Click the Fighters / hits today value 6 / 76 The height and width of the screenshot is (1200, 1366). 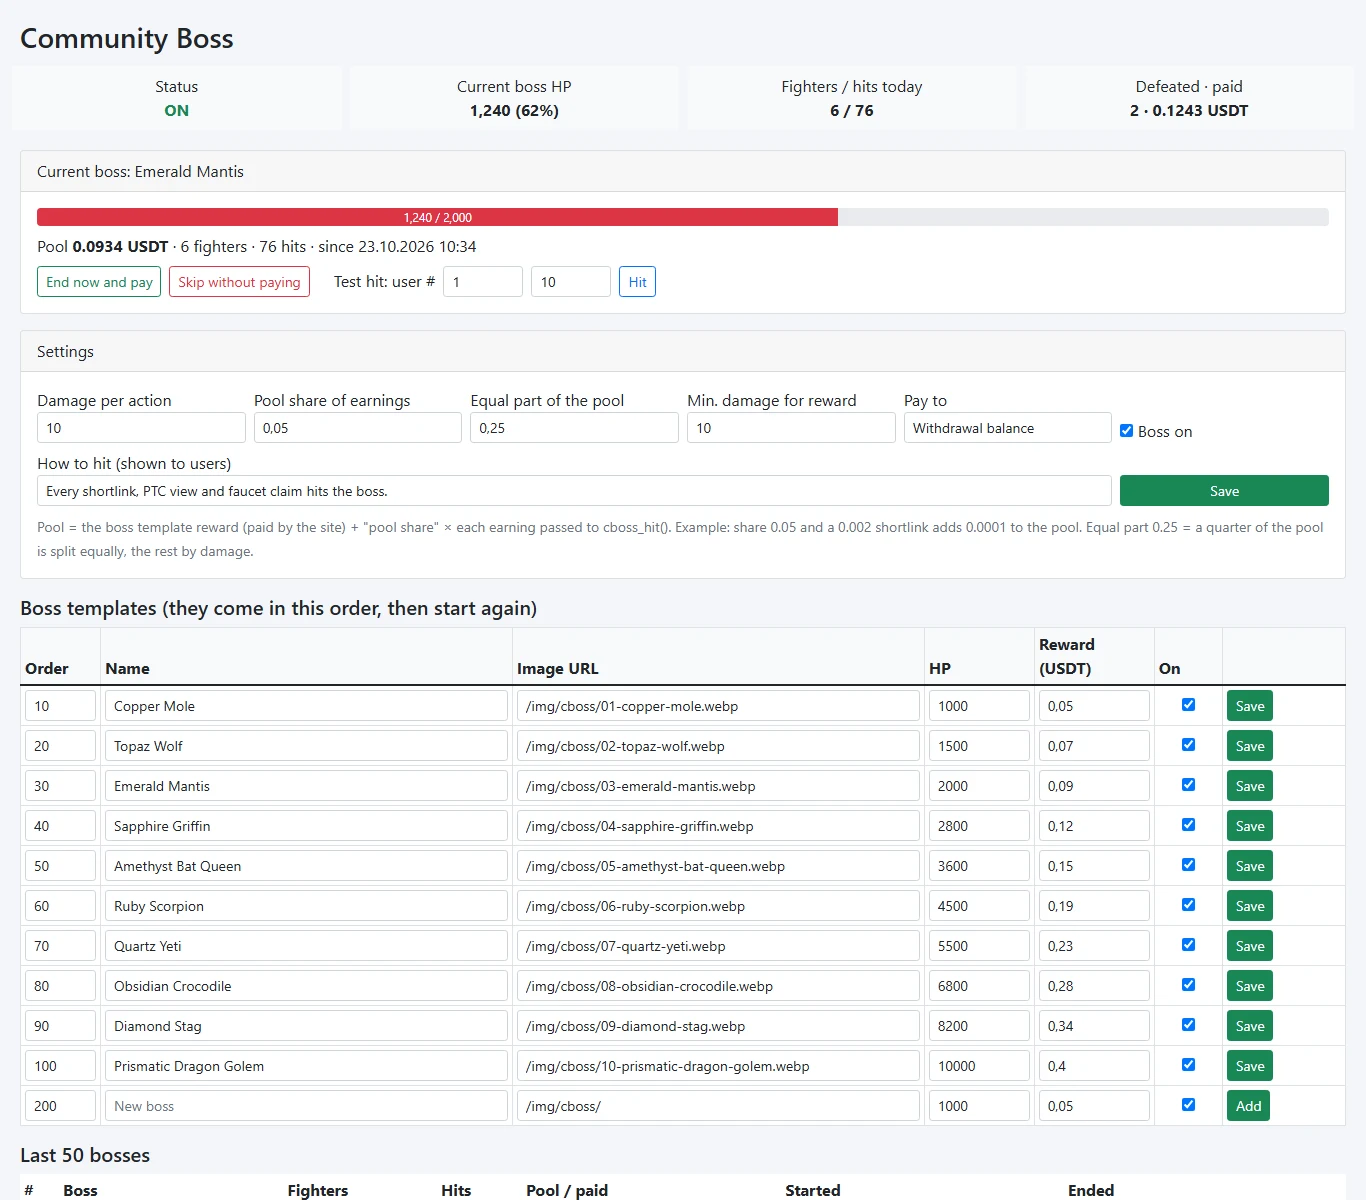click(852, 111)
